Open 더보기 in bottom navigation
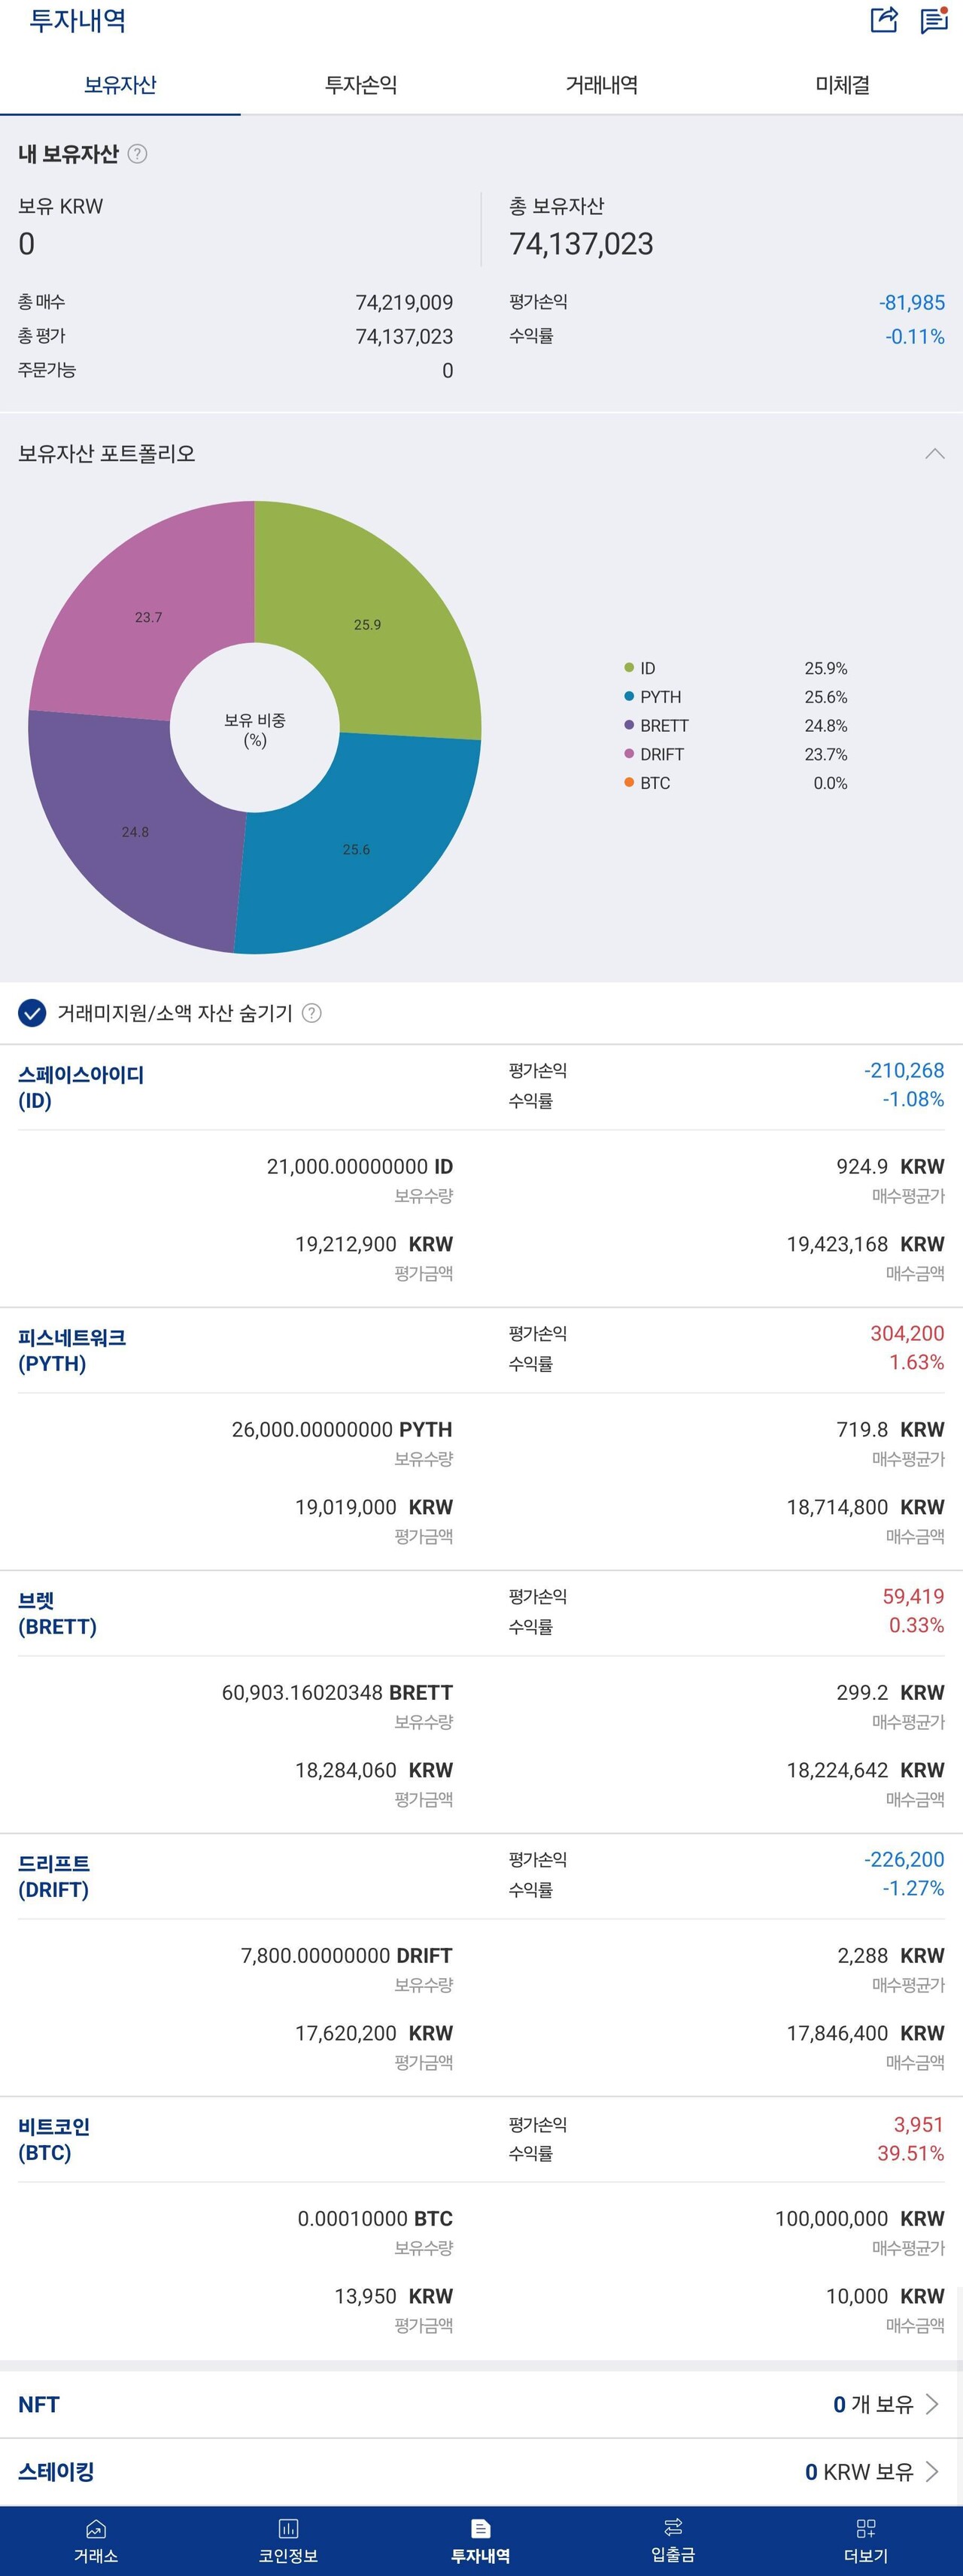The height and width of the screenshot is (2576, 963). (x=866, y=2541)
